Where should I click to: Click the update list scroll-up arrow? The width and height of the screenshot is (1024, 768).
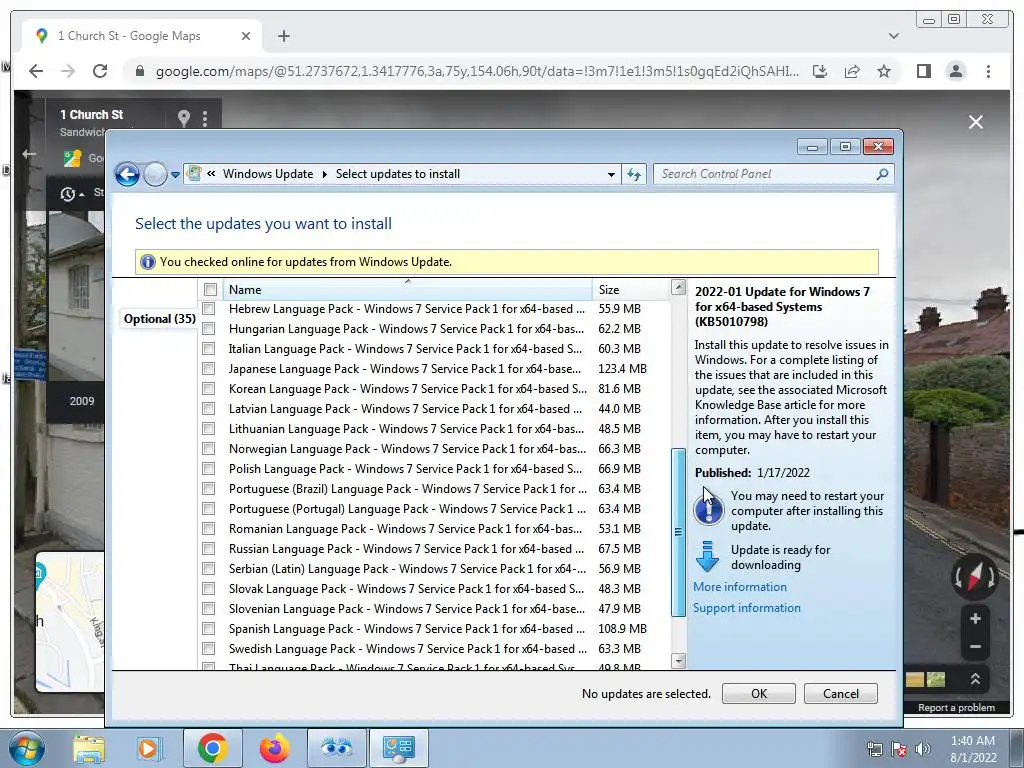[678, 287]
